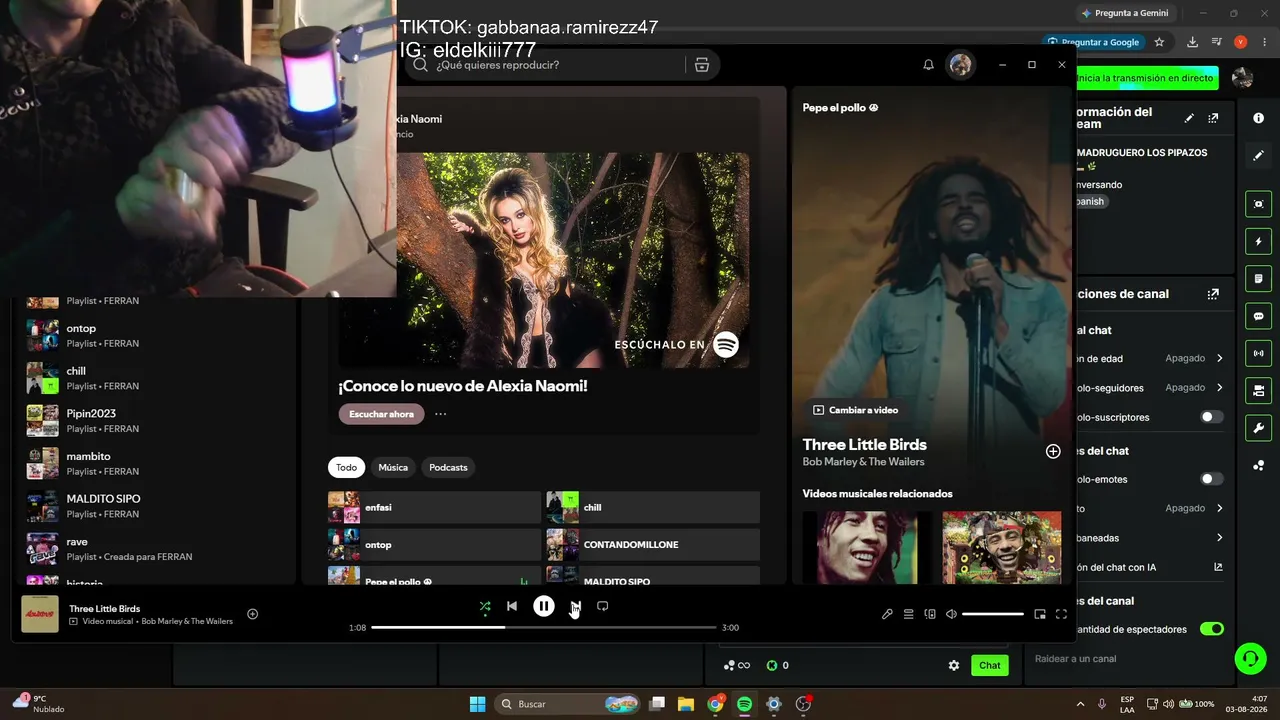Open the Spotify miniplayer
Screen dimensions: 1280x720
point(1040,614)
